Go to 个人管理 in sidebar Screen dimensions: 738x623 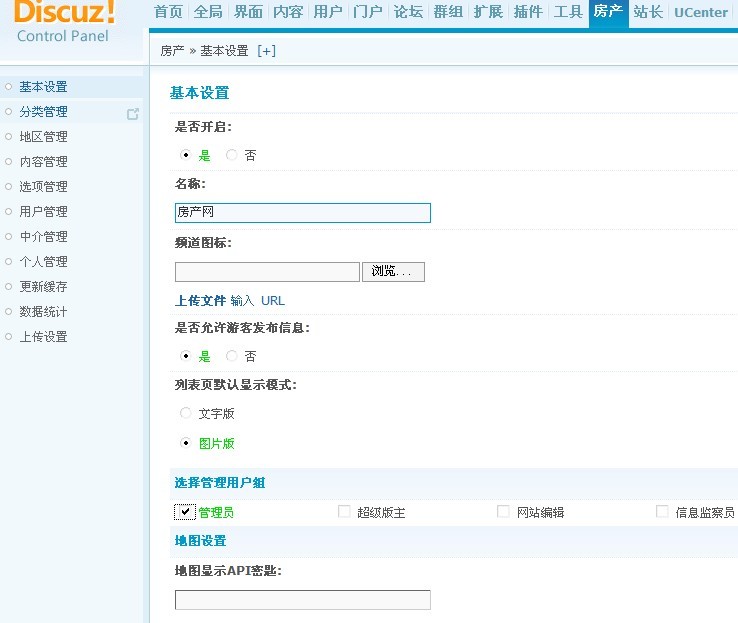point(43,261)
